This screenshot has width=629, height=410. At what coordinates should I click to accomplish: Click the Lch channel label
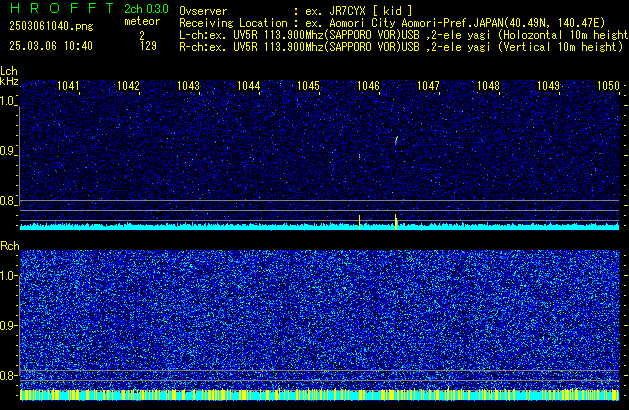[9, 71]
